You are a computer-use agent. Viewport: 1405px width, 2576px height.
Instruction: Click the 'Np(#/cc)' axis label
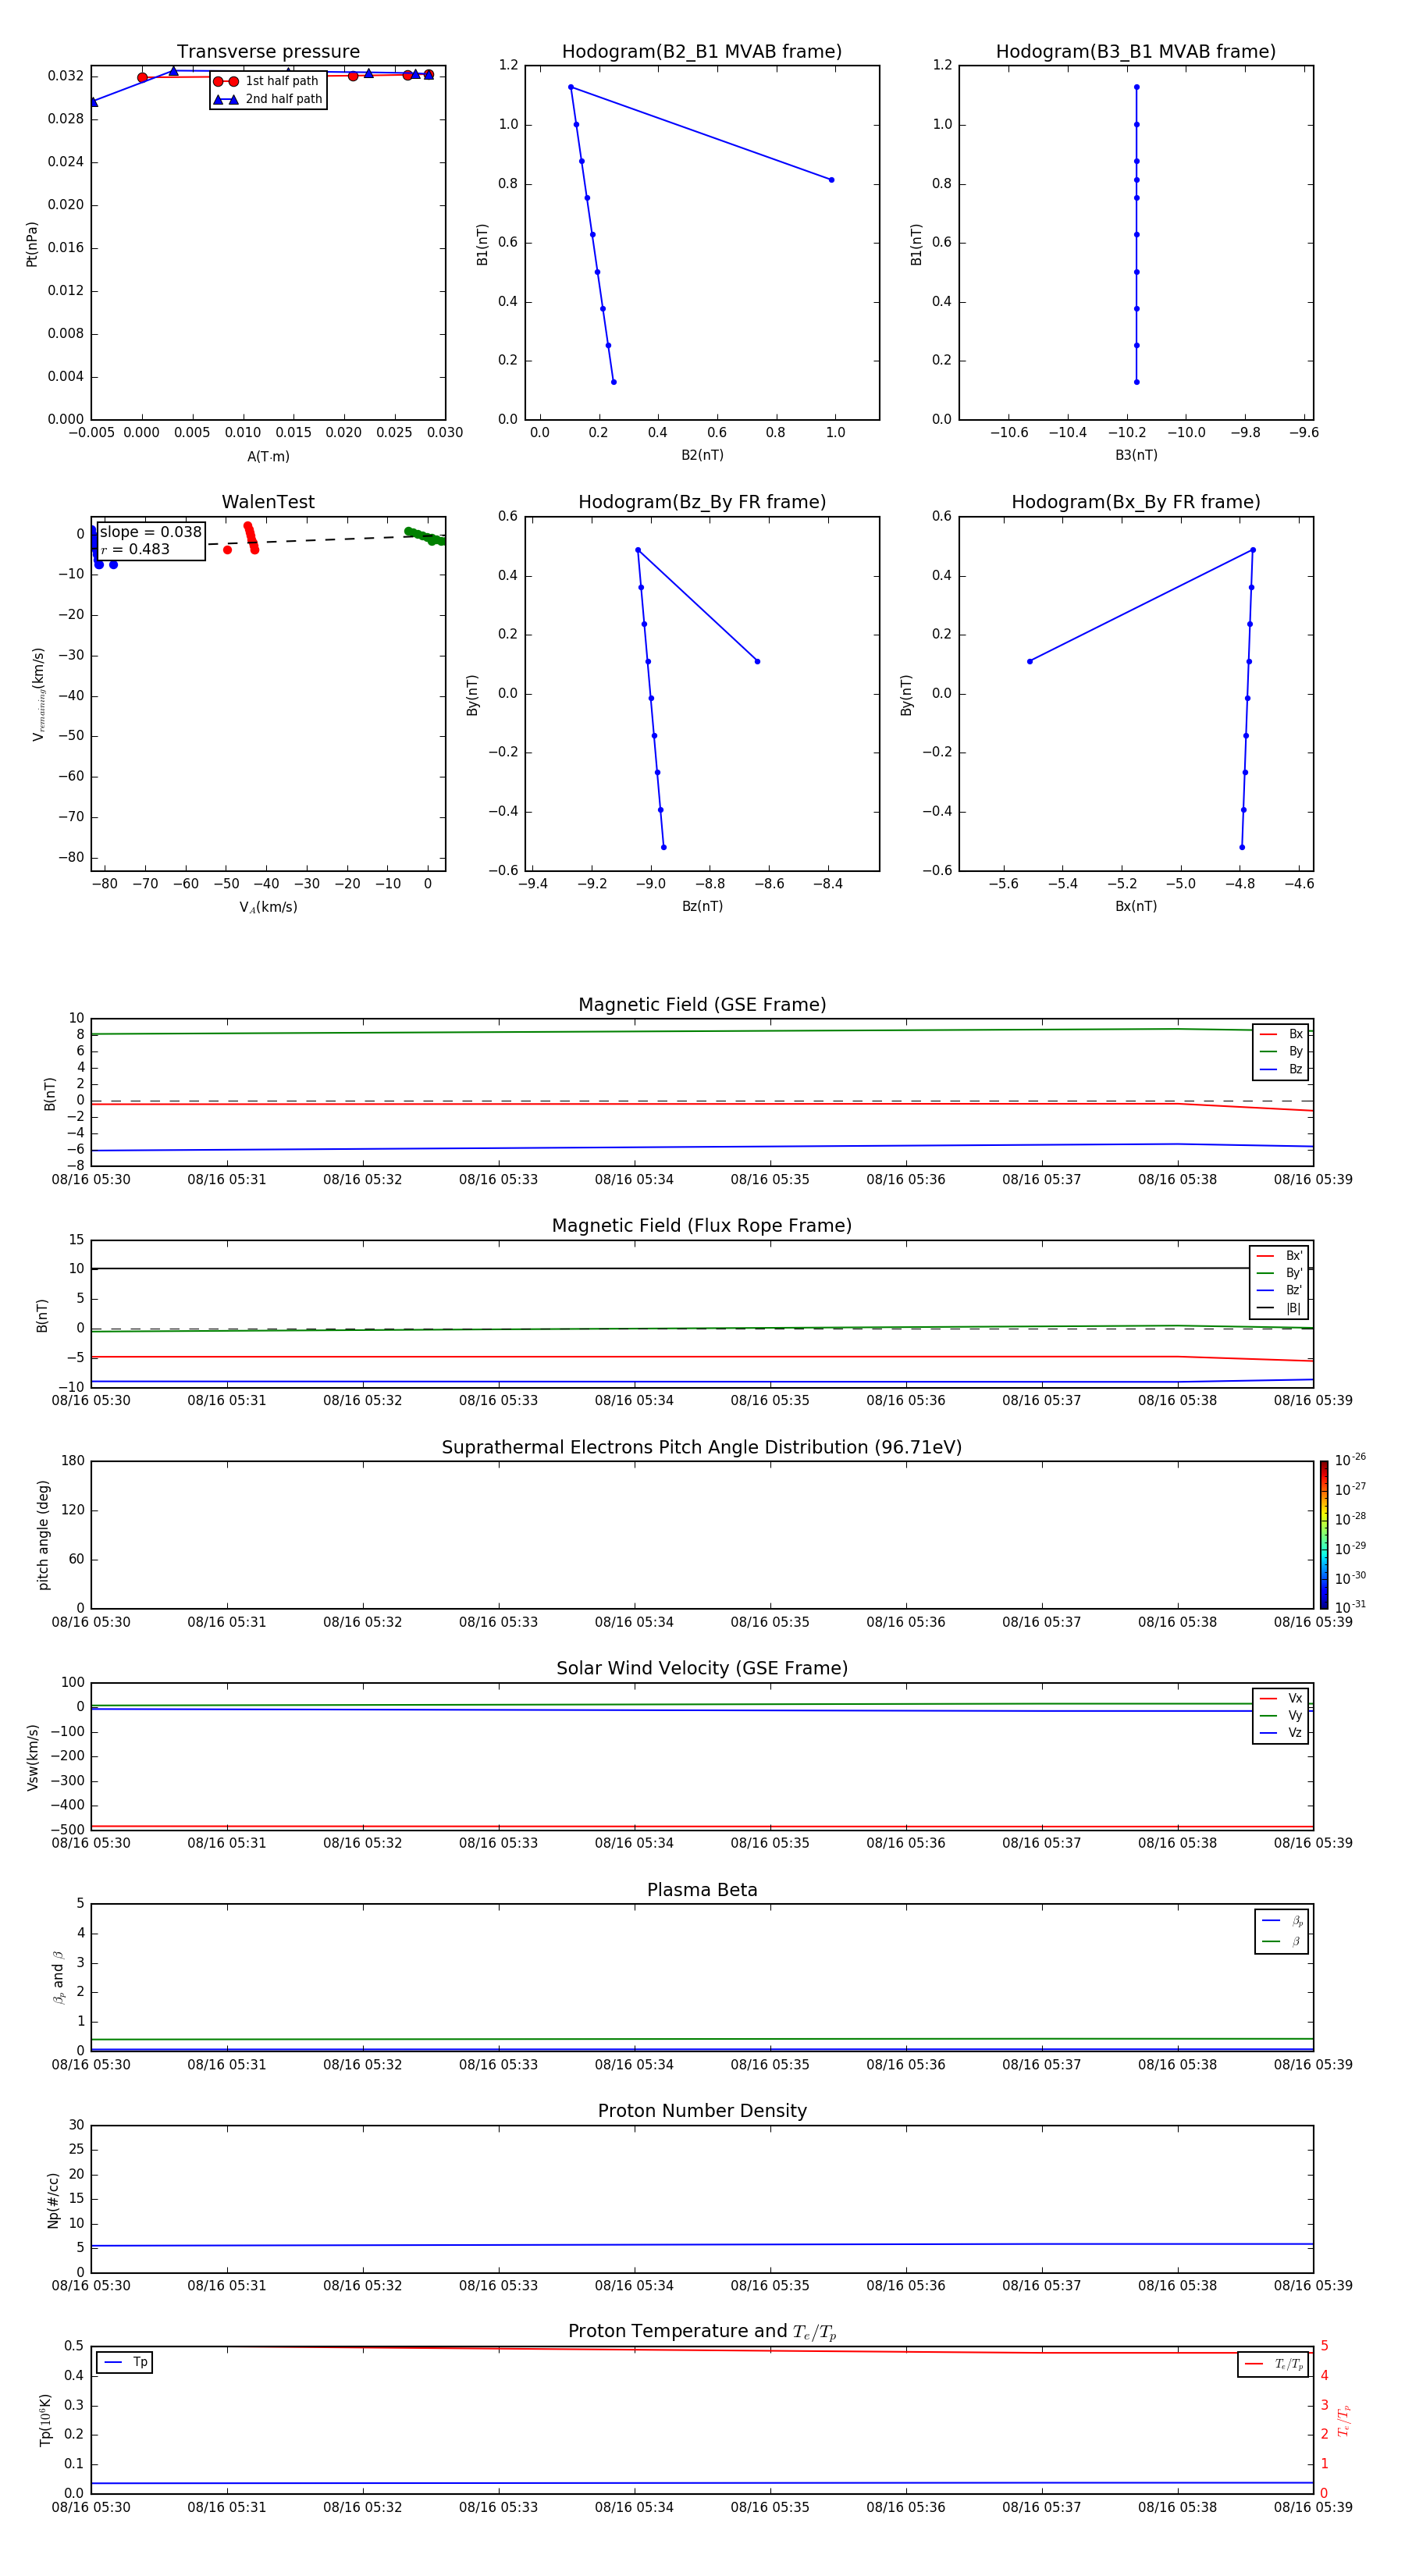(53, 2199)
